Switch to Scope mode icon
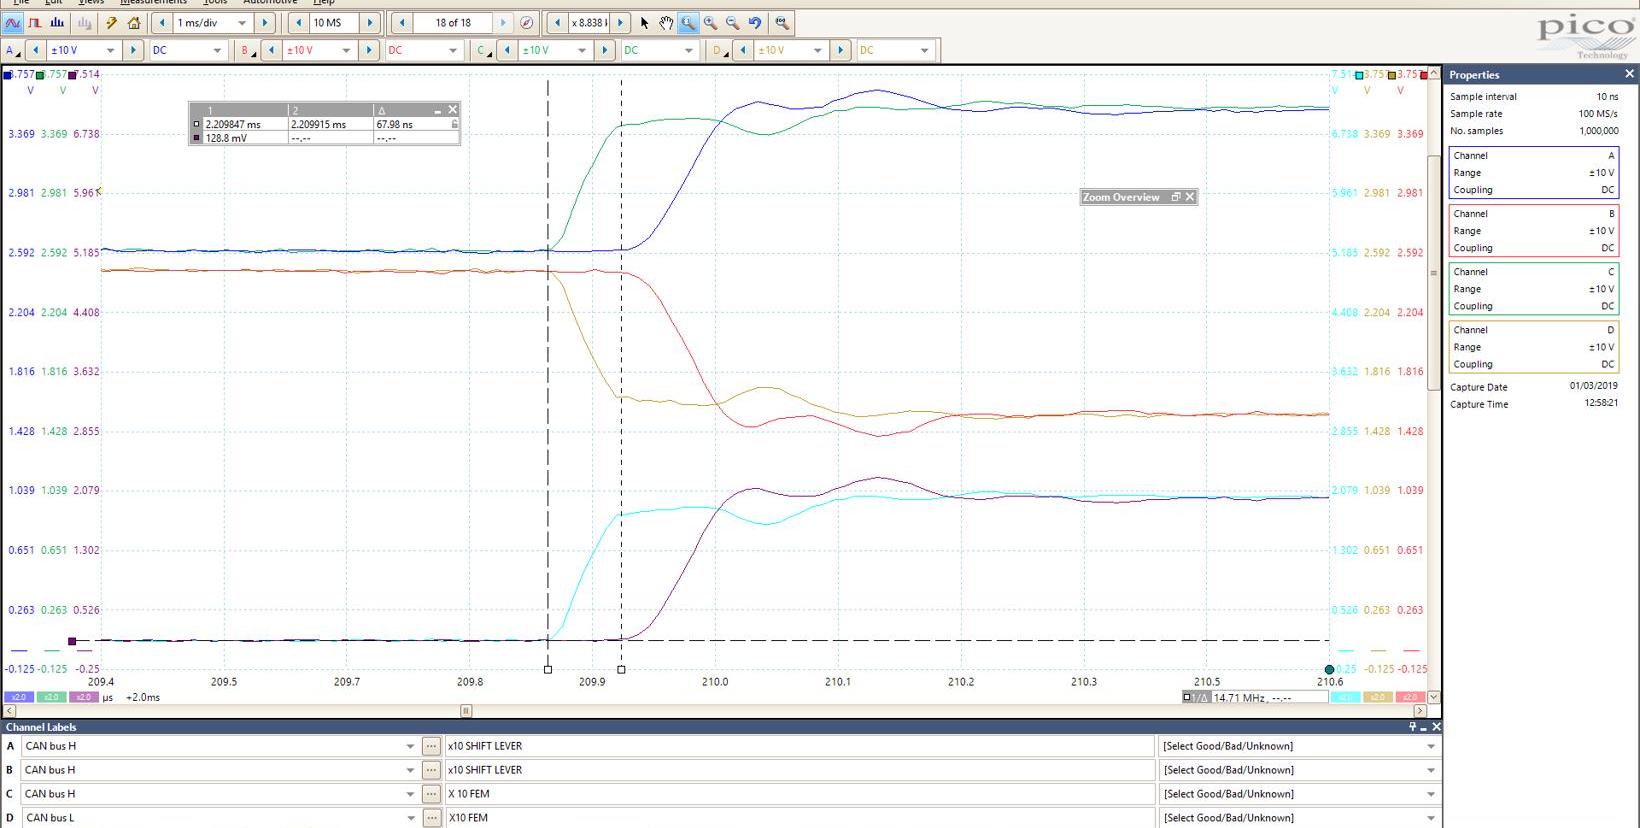The image size is (1640, 828). point(13,23)
